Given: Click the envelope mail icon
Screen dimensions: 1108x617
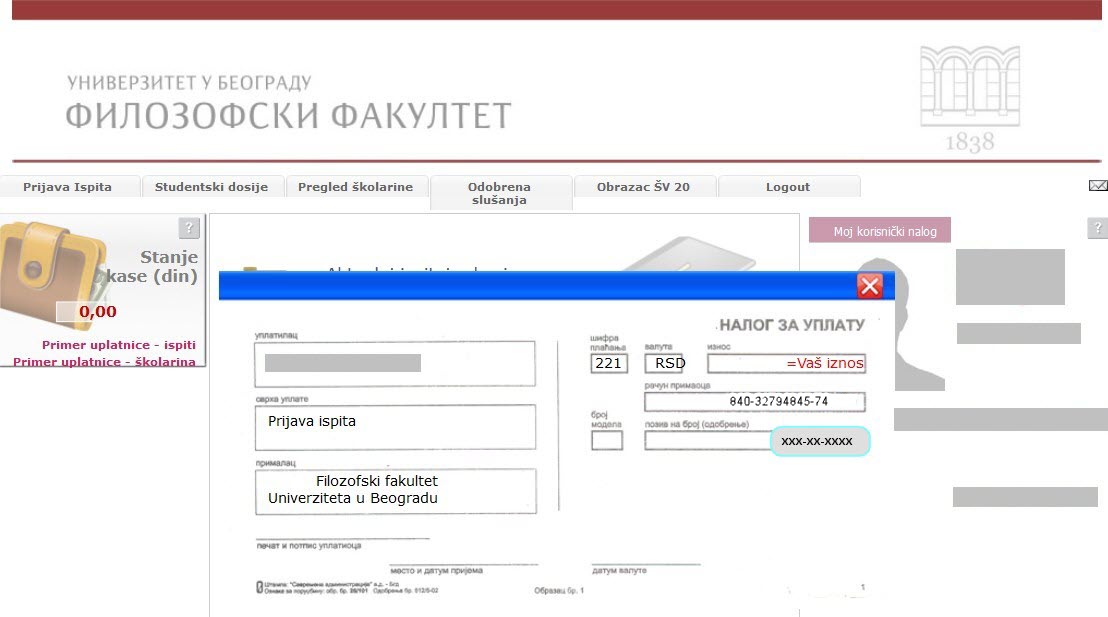Looking at the screenshot, I should point(1098,186).
